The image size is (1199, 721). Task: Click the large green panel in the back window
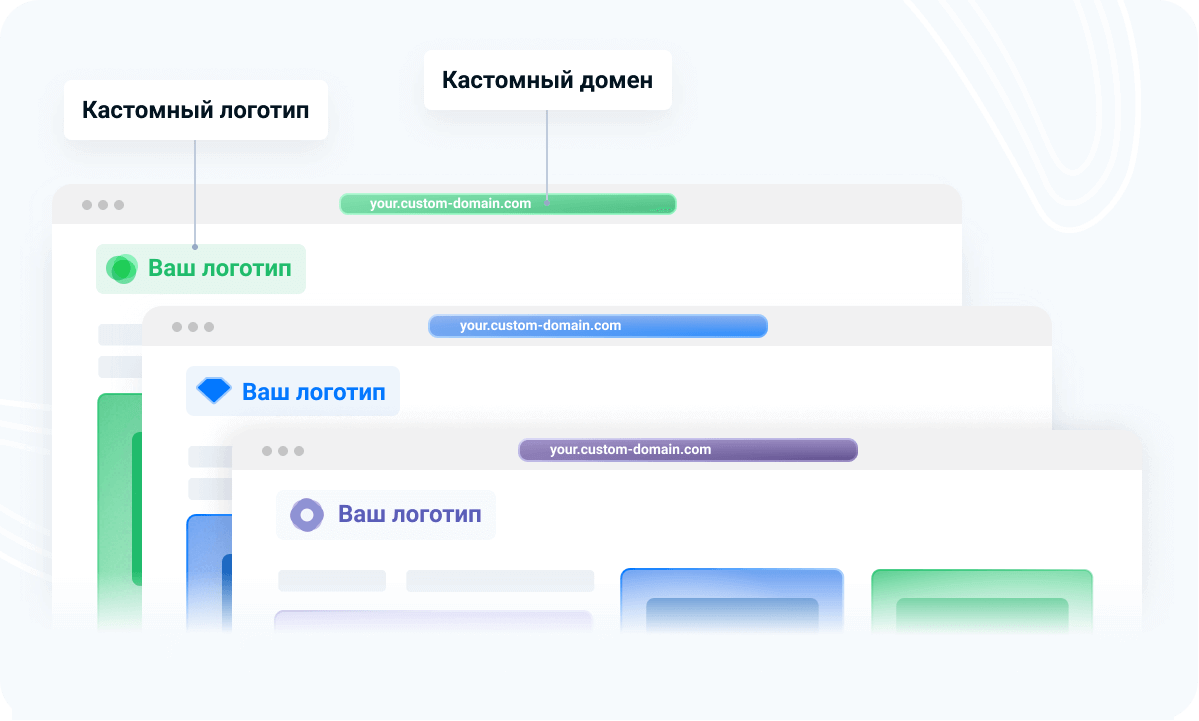118,500
